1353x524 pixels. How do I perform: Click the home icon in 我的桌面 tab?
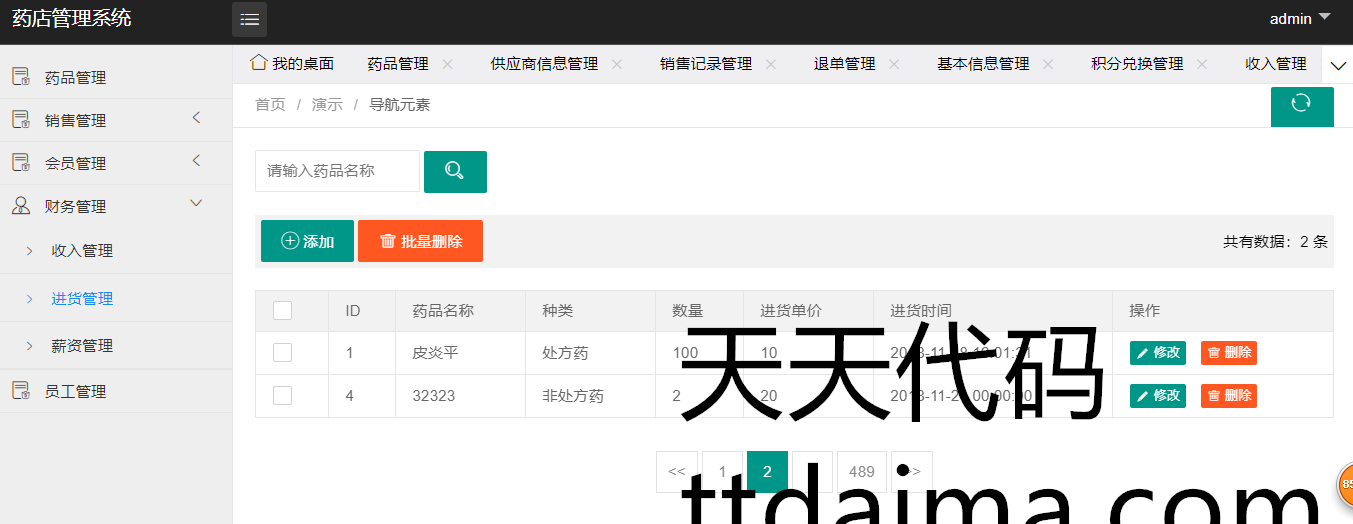pos(258,63)
